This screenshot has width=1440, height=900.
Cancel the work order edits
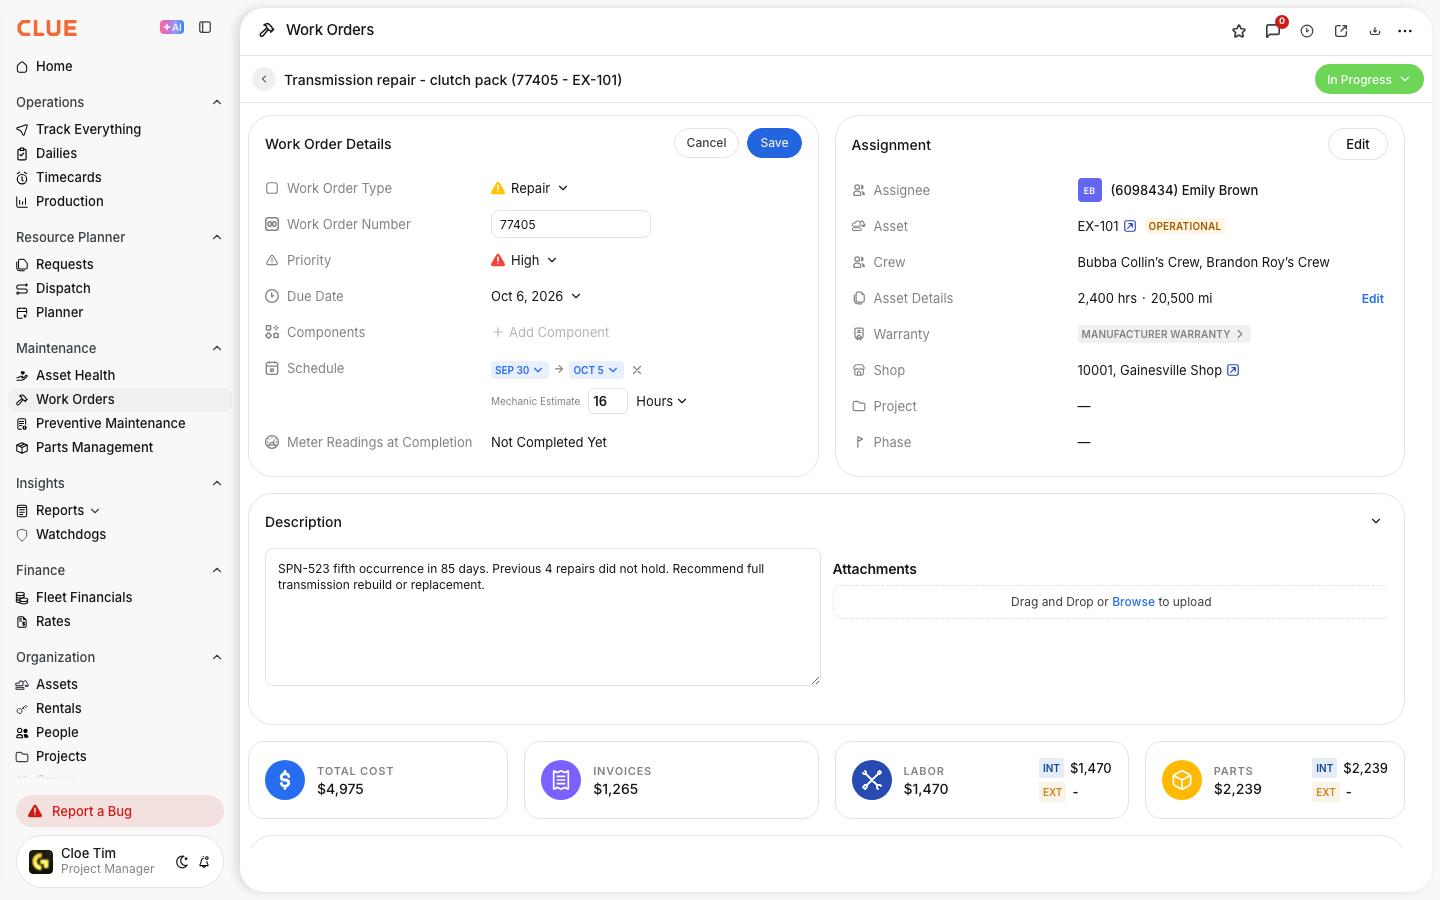tap(706, 143)
